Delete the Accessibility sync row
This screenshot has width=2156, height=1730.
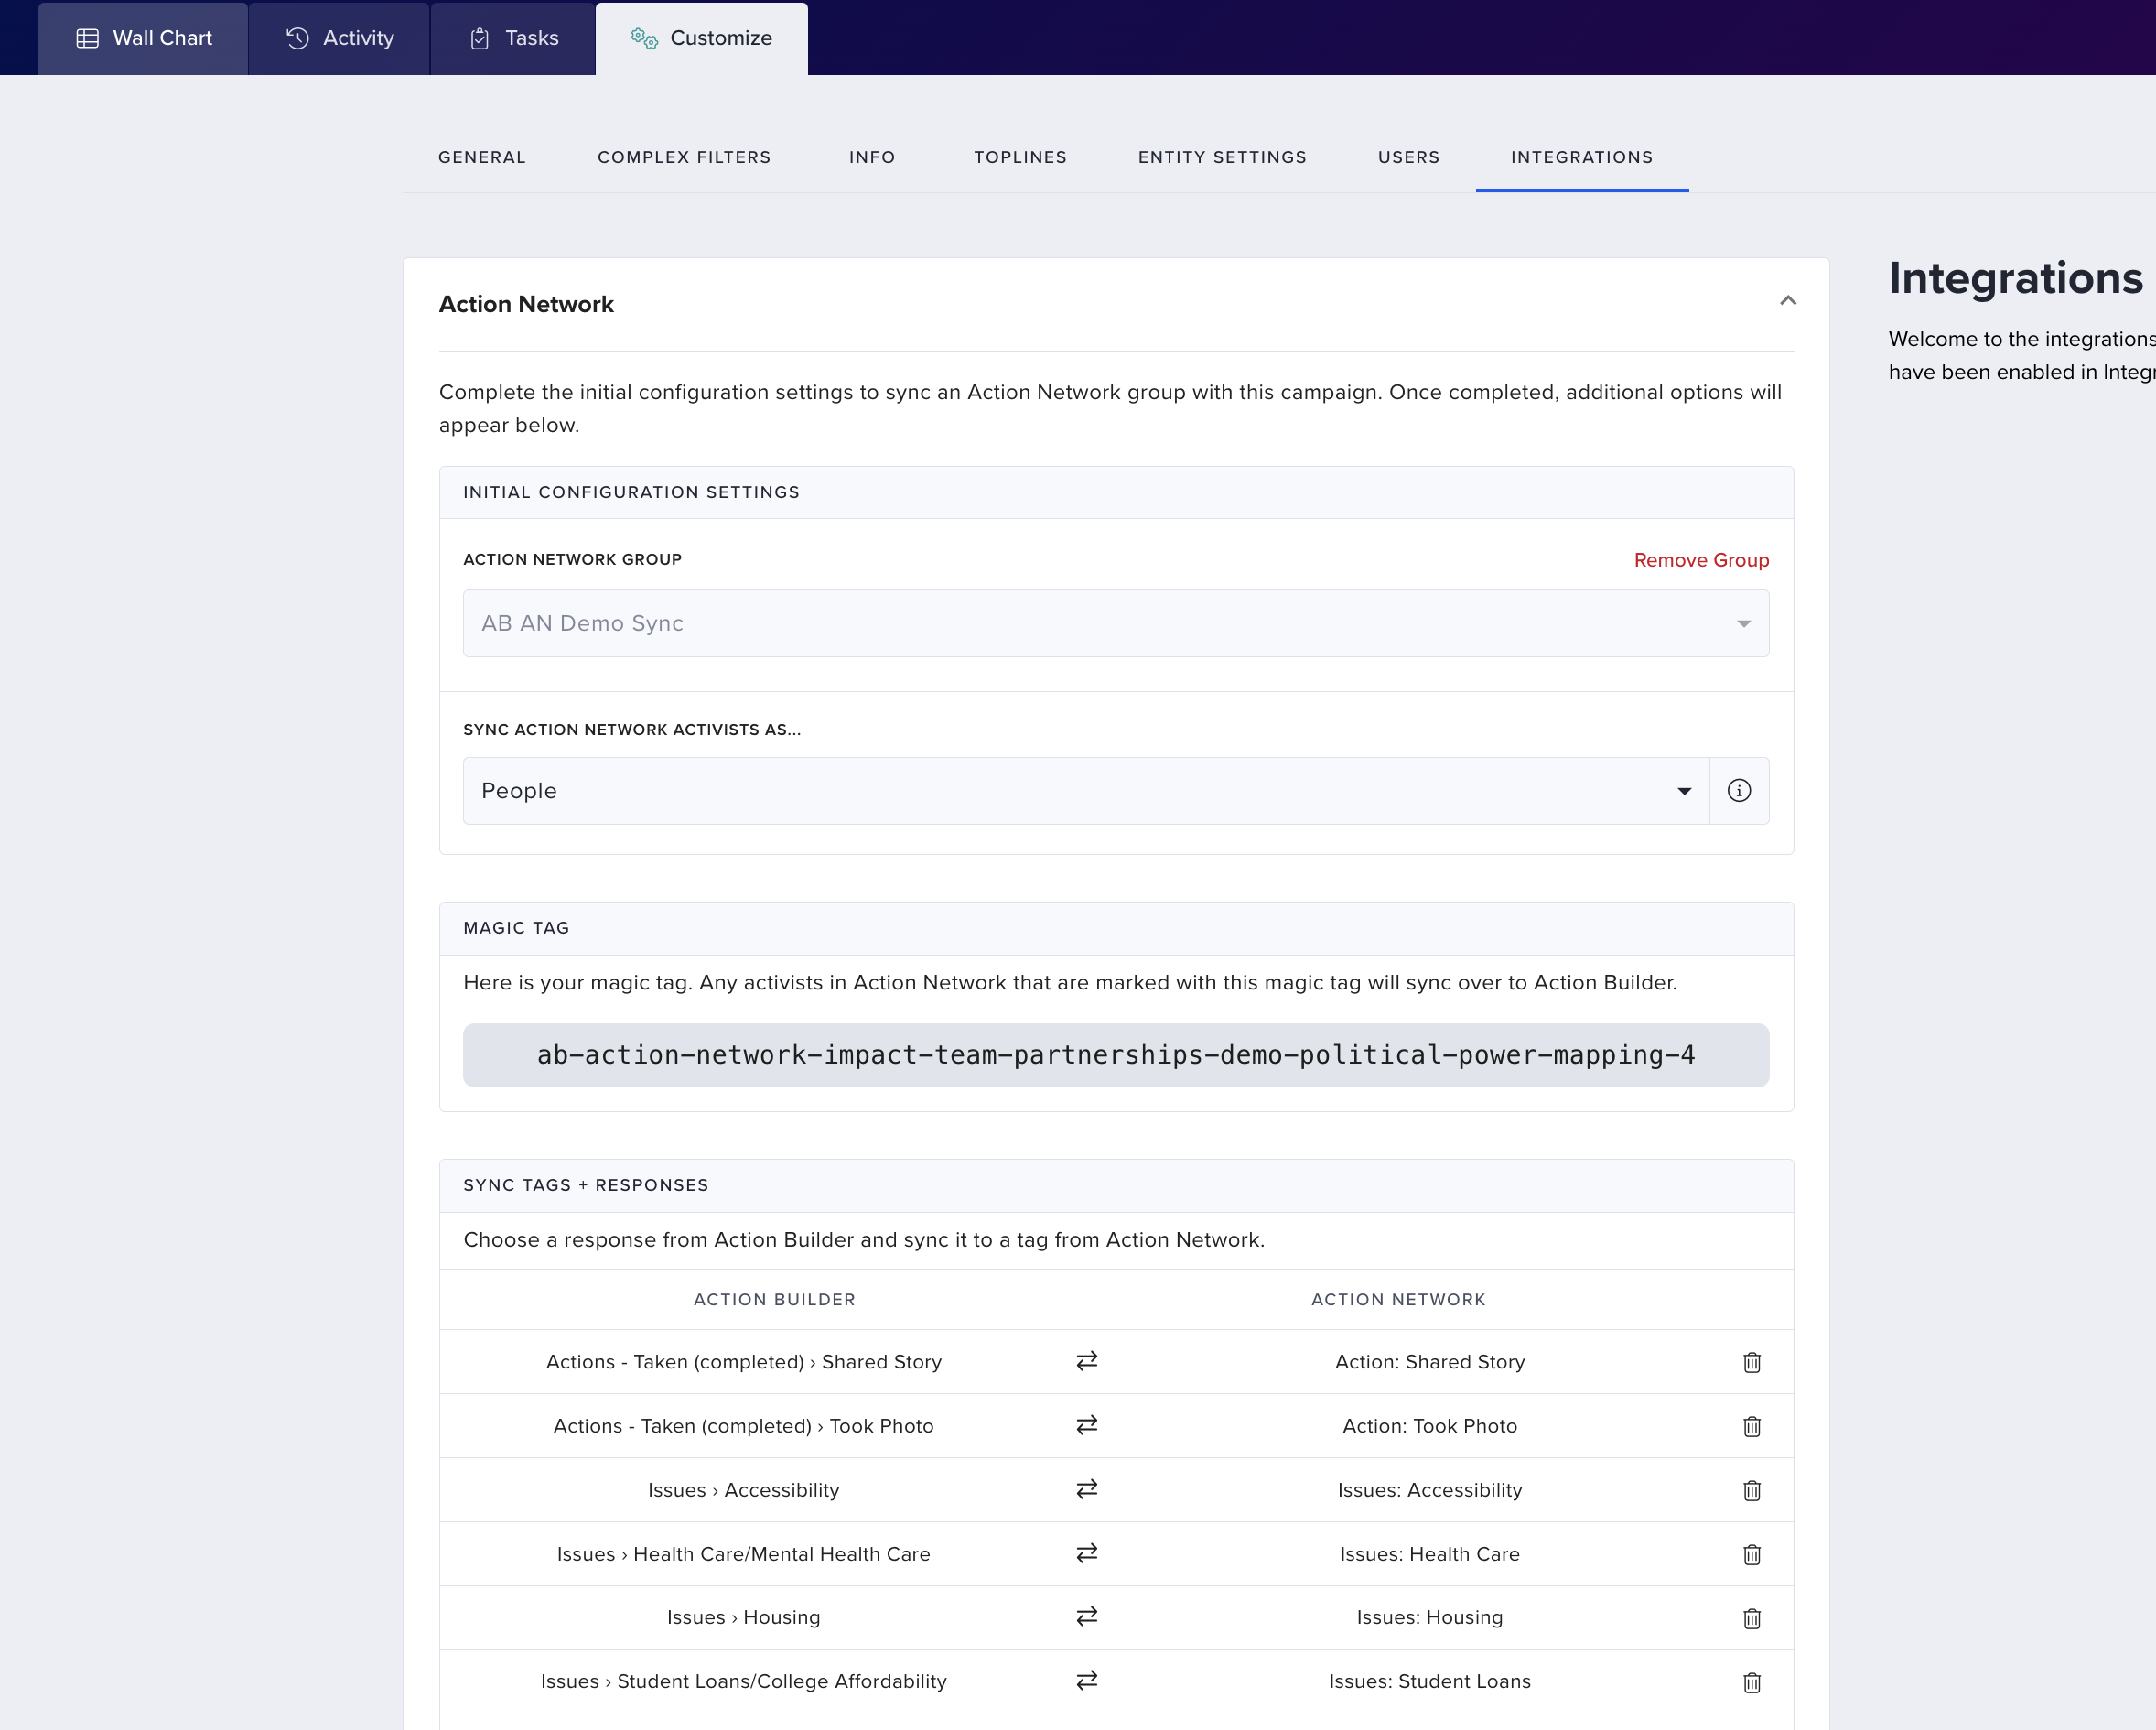[x=1752, y=1490]
